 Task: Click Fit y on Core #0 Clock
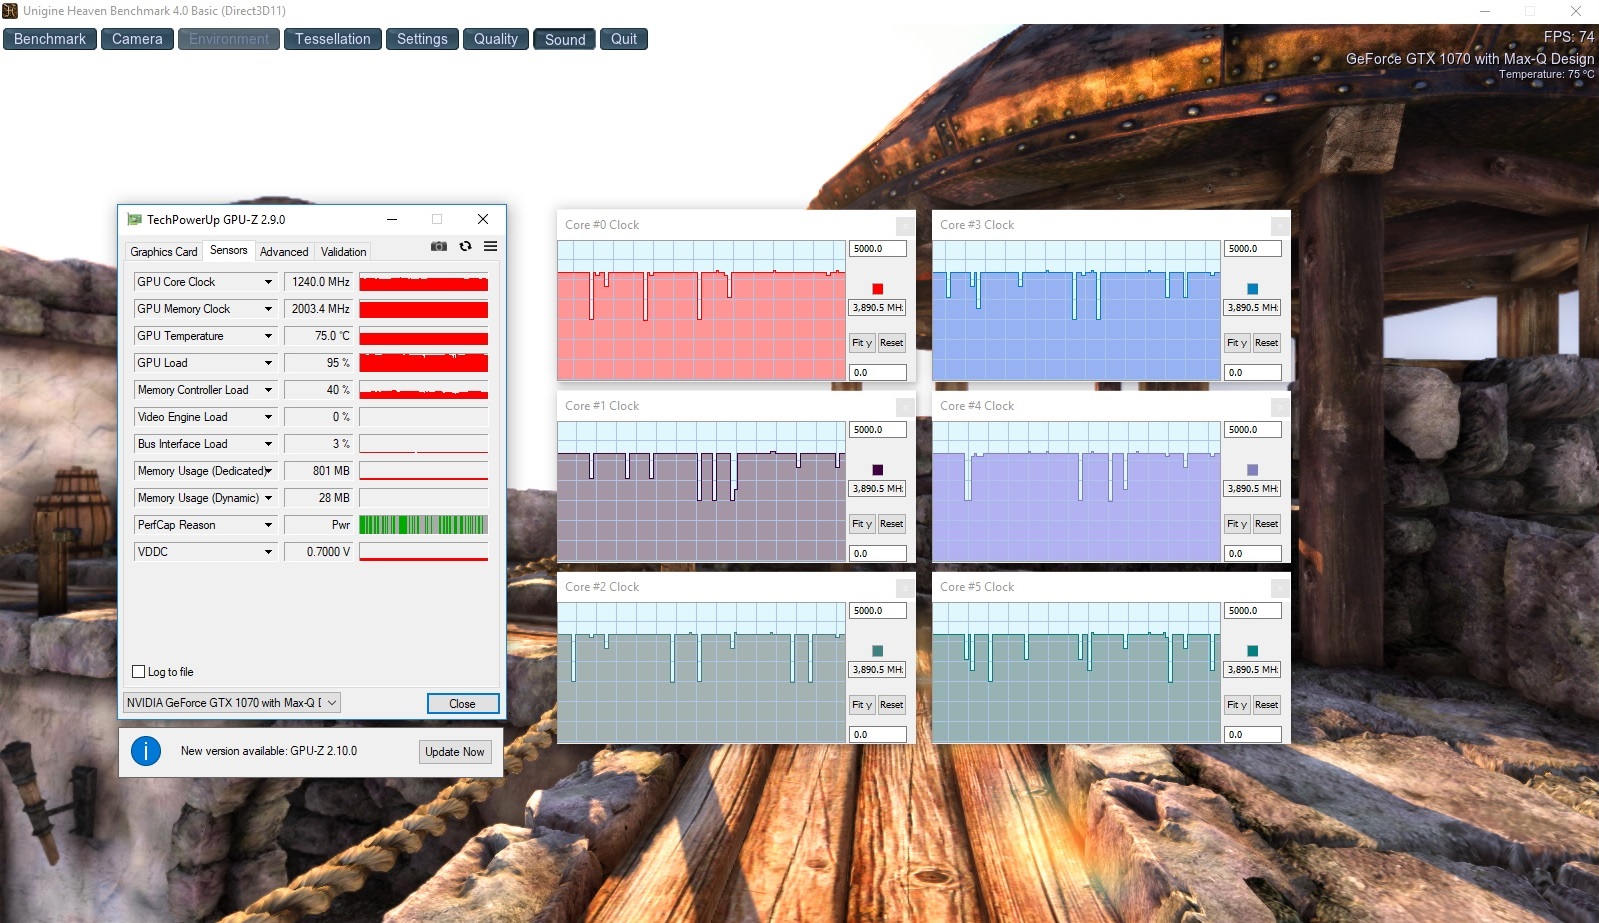tap(862, 343)
